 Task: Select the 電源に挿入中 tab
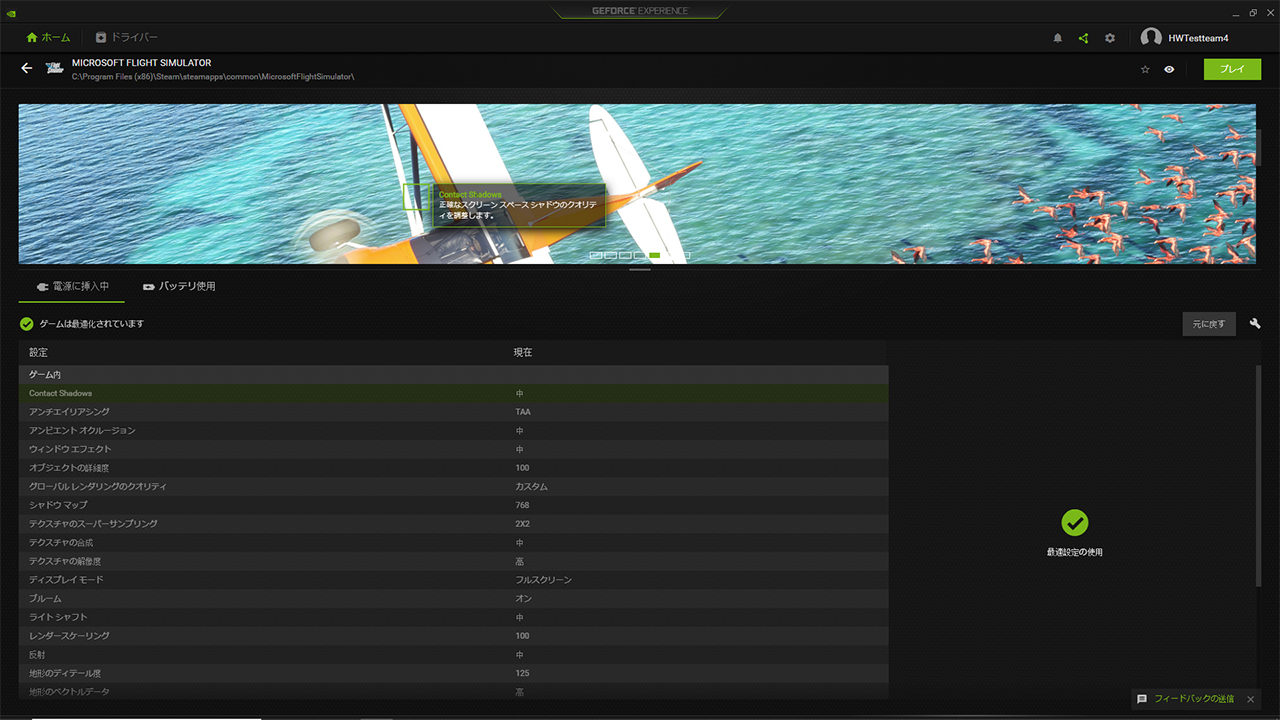[72, 286]
